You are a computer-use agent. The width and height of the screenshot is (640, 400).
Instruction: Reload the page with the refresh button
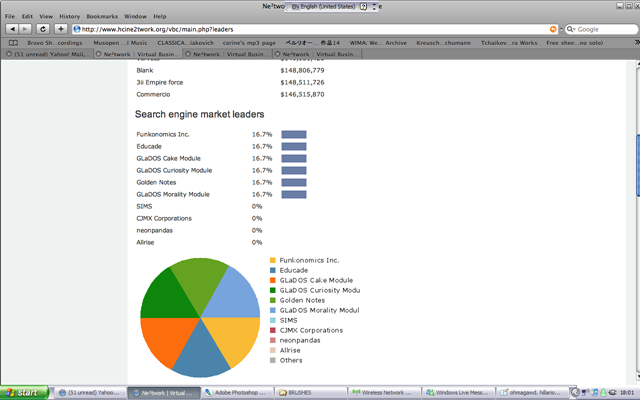click(43, 29)
